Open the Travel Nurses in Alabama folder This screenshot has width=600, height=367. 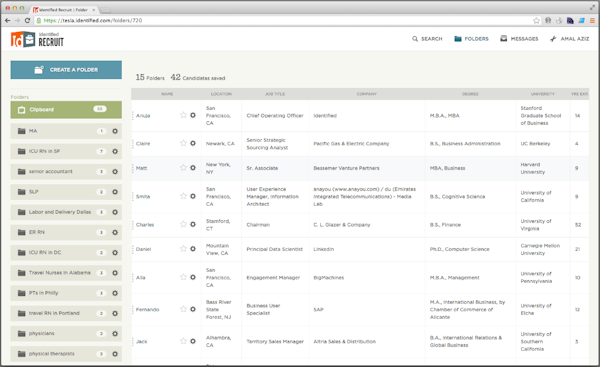click(x=66, y=273)
